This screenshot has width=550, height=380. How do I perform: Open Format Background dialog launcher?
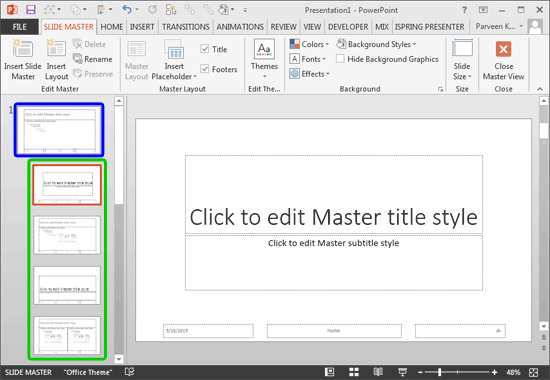(x=440, y=89)
